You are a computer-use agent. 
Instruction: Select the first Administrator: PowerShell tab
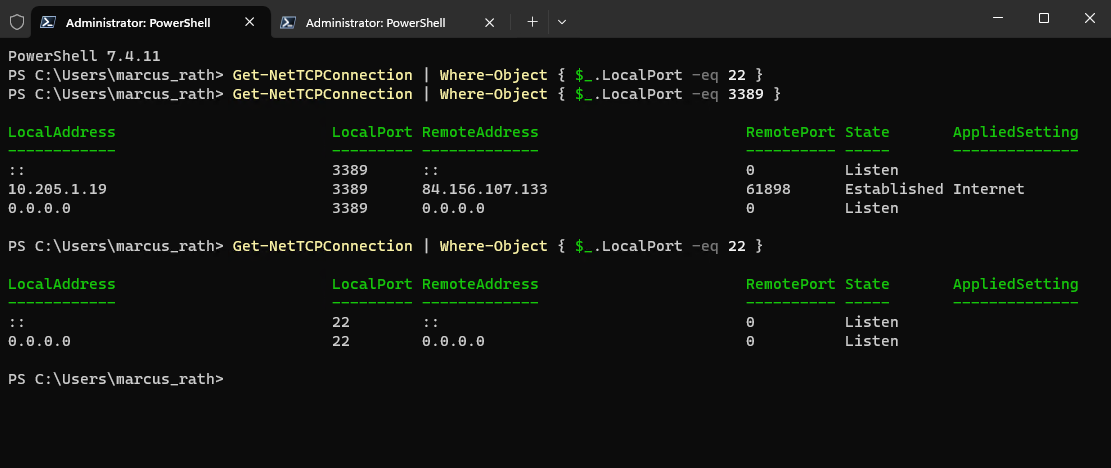138,23
